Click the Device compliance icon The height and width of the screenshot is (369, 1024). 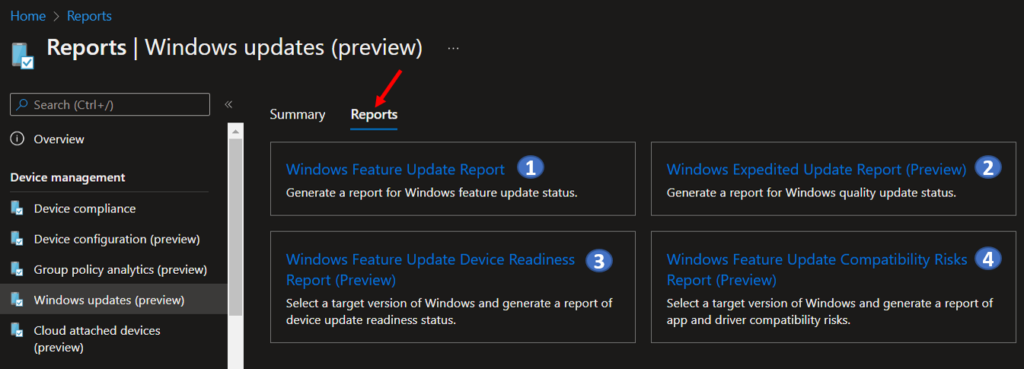point(18,209)
